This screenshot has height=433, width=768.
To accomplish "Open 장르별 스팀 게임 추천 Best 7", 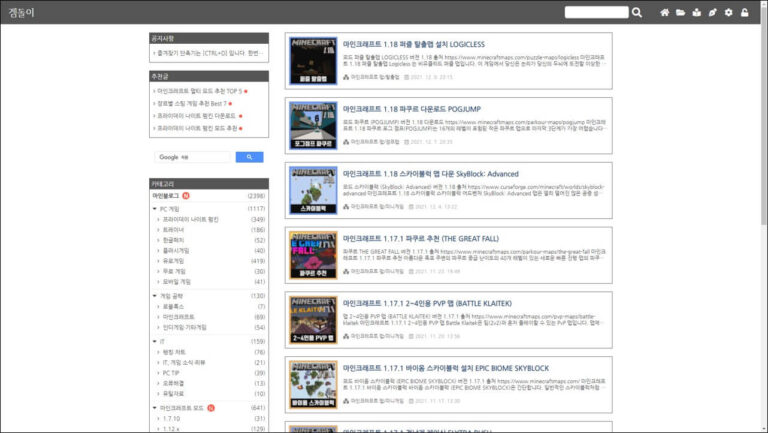I will point(192,103).
